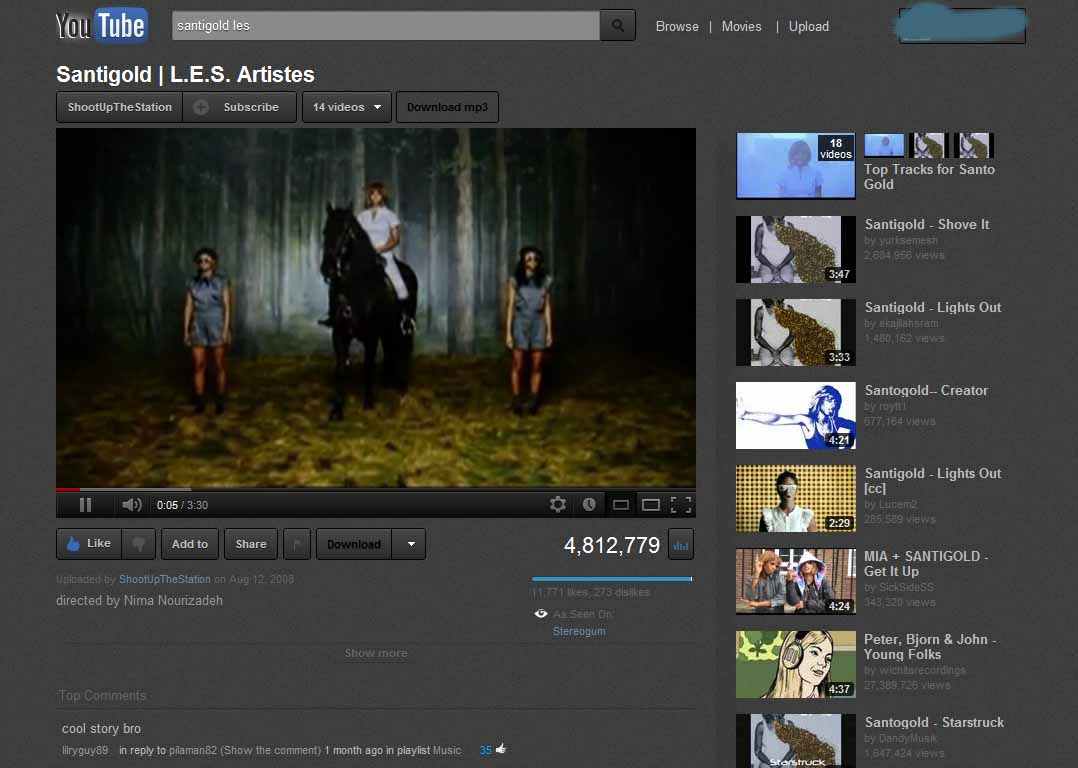This screenshot has width=1078, height=768.
Task: Dislike the video with thumbs down
Action: click(139, 544)
